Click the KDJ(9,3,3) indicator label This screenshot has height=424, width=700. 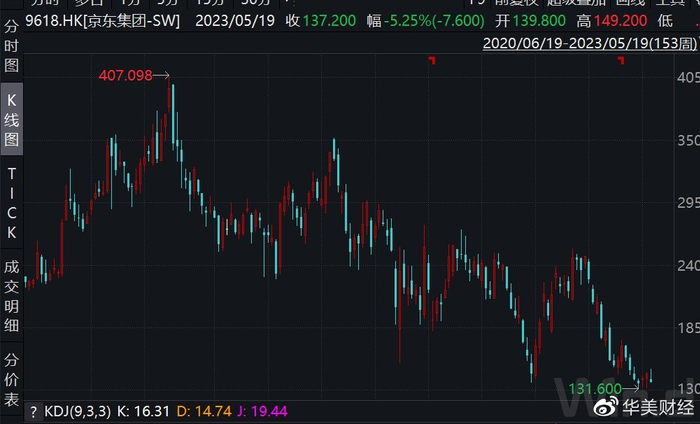pos(78,411)
